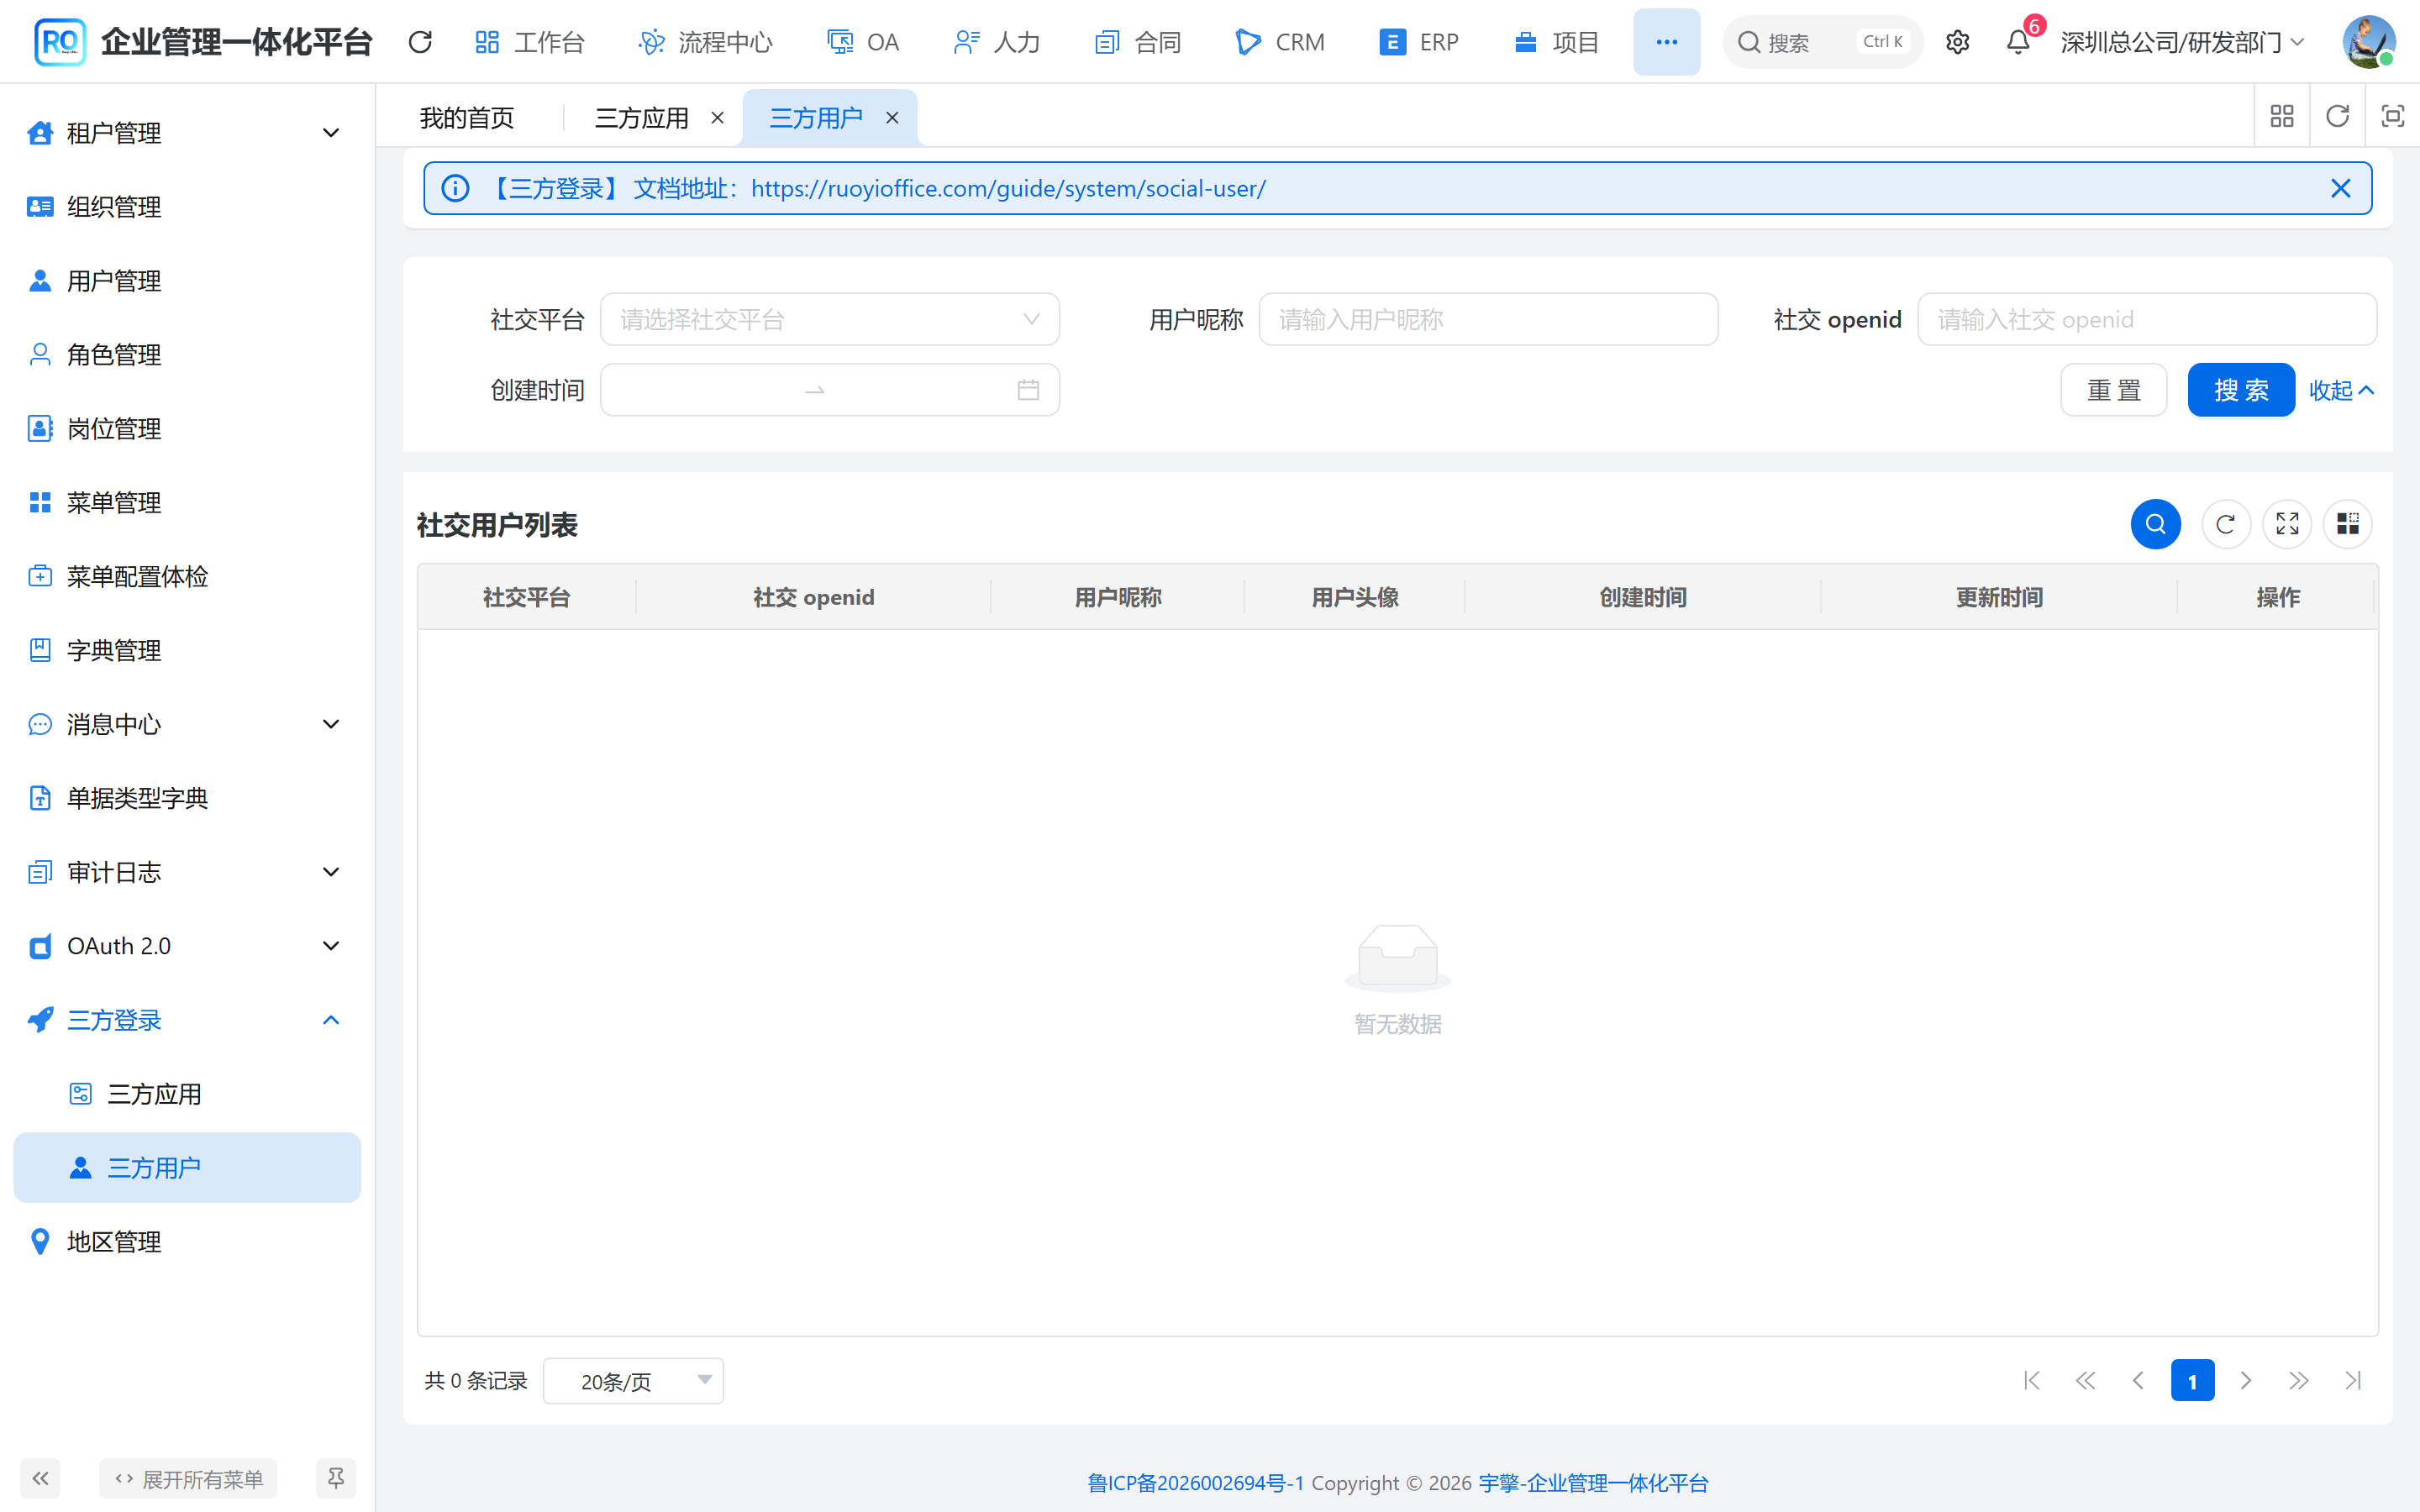Image resolution: width=2420 pixels, height=1512 pixels.
Task: Close the 三方登录 doc info banner
Action: [2340, 188]
